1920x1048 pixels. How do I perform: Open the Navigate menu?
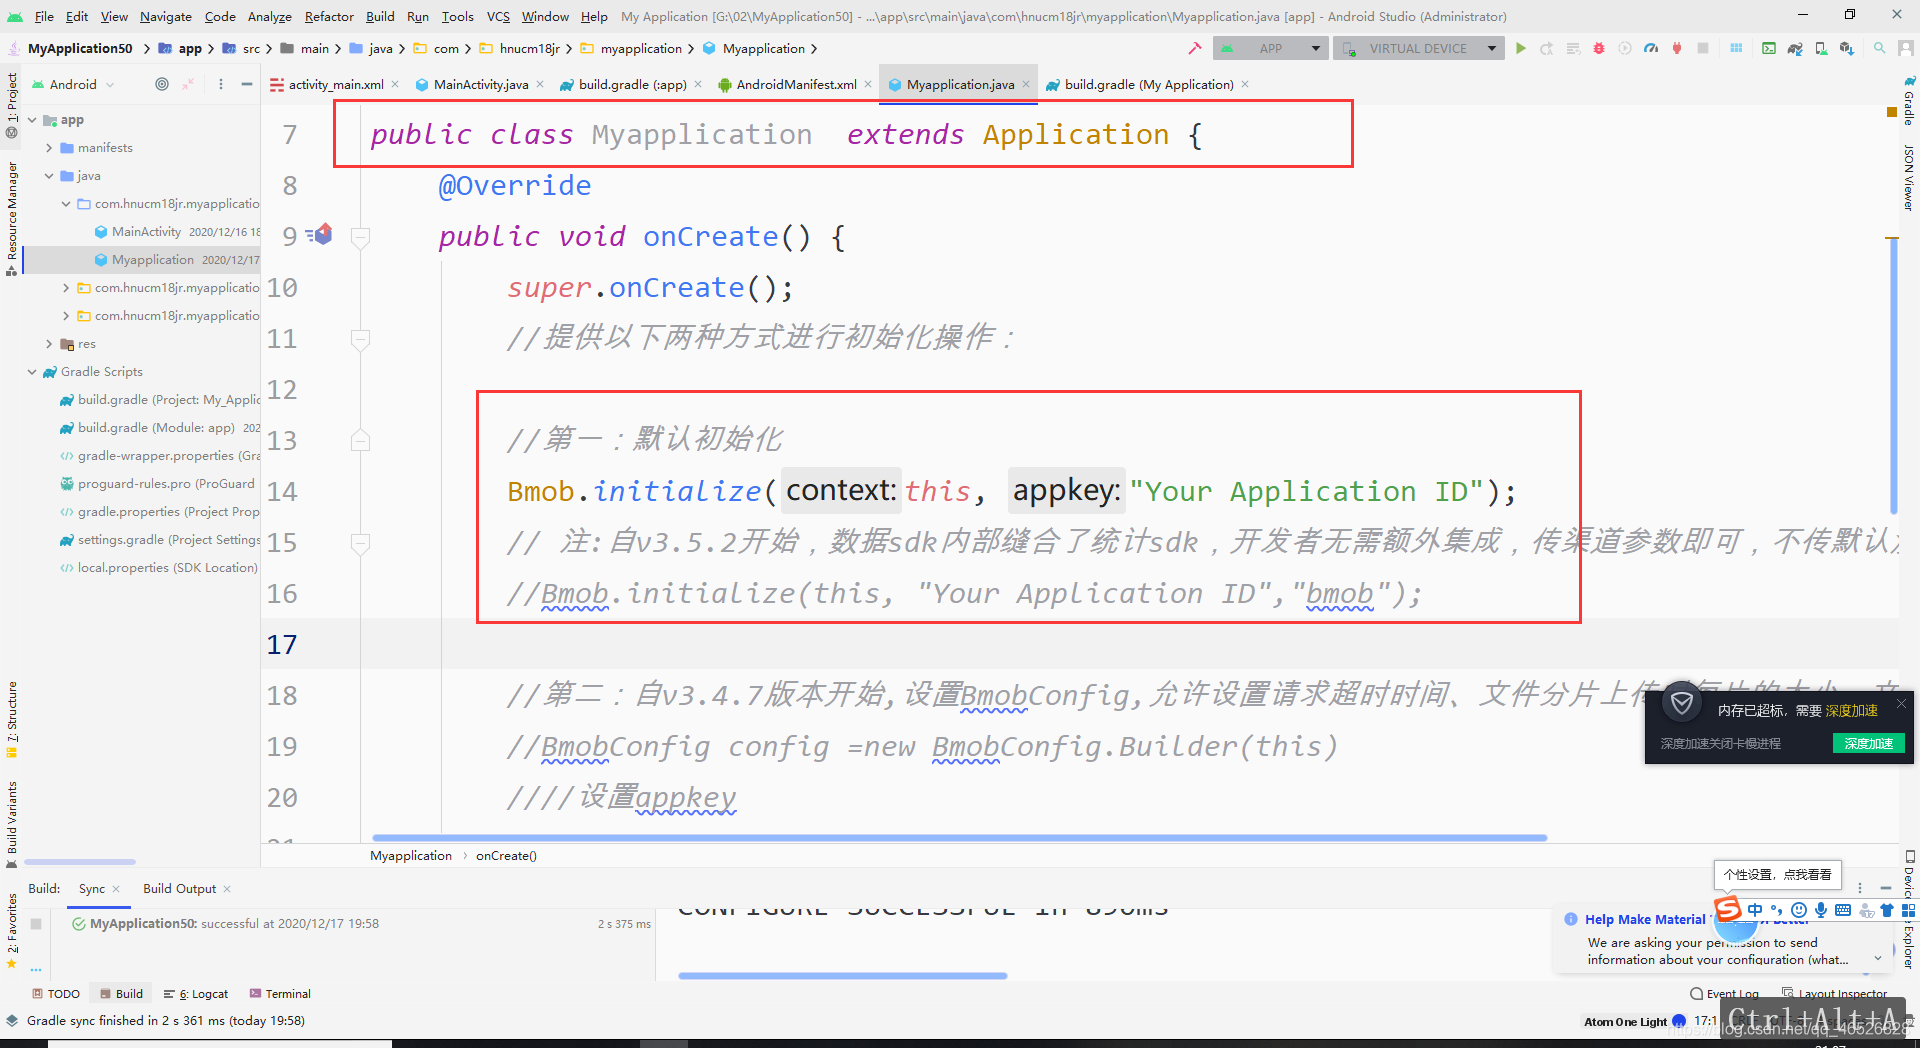click(165, 16)
